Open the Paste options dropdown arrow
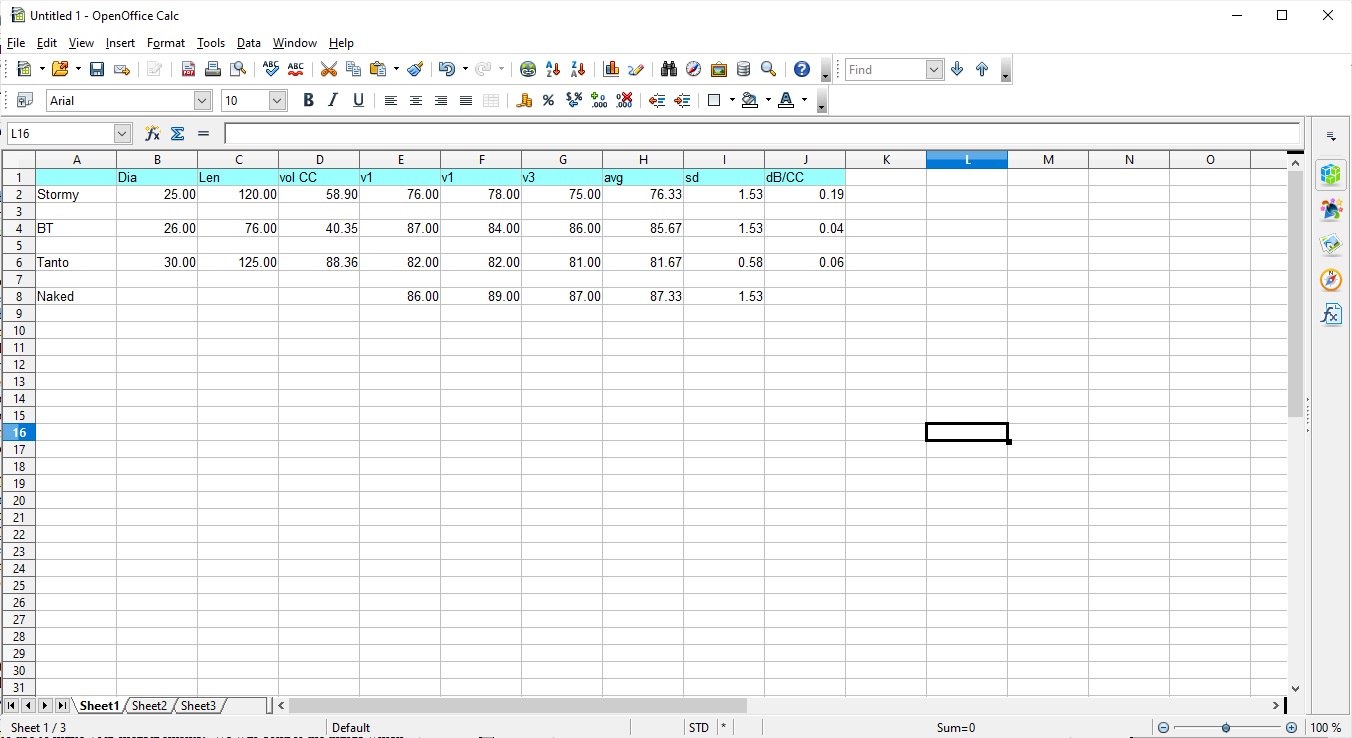 pos(396,69)
